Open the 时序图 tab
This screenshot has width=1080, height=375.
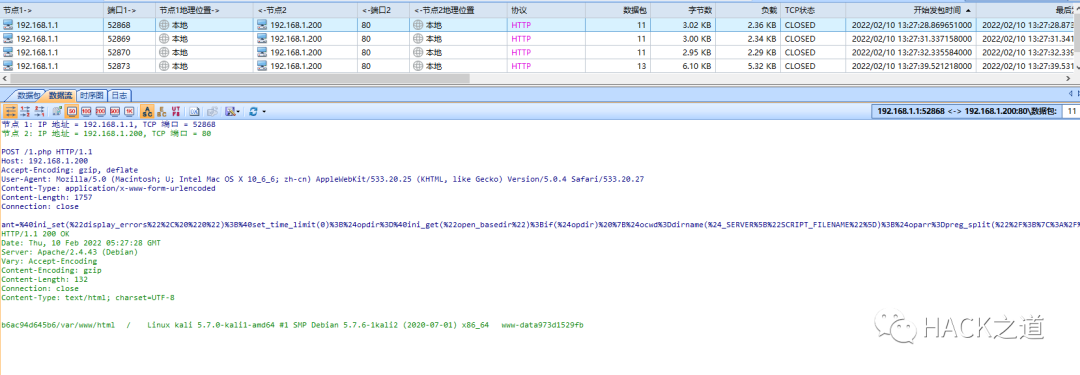click(x=92, y=96)
